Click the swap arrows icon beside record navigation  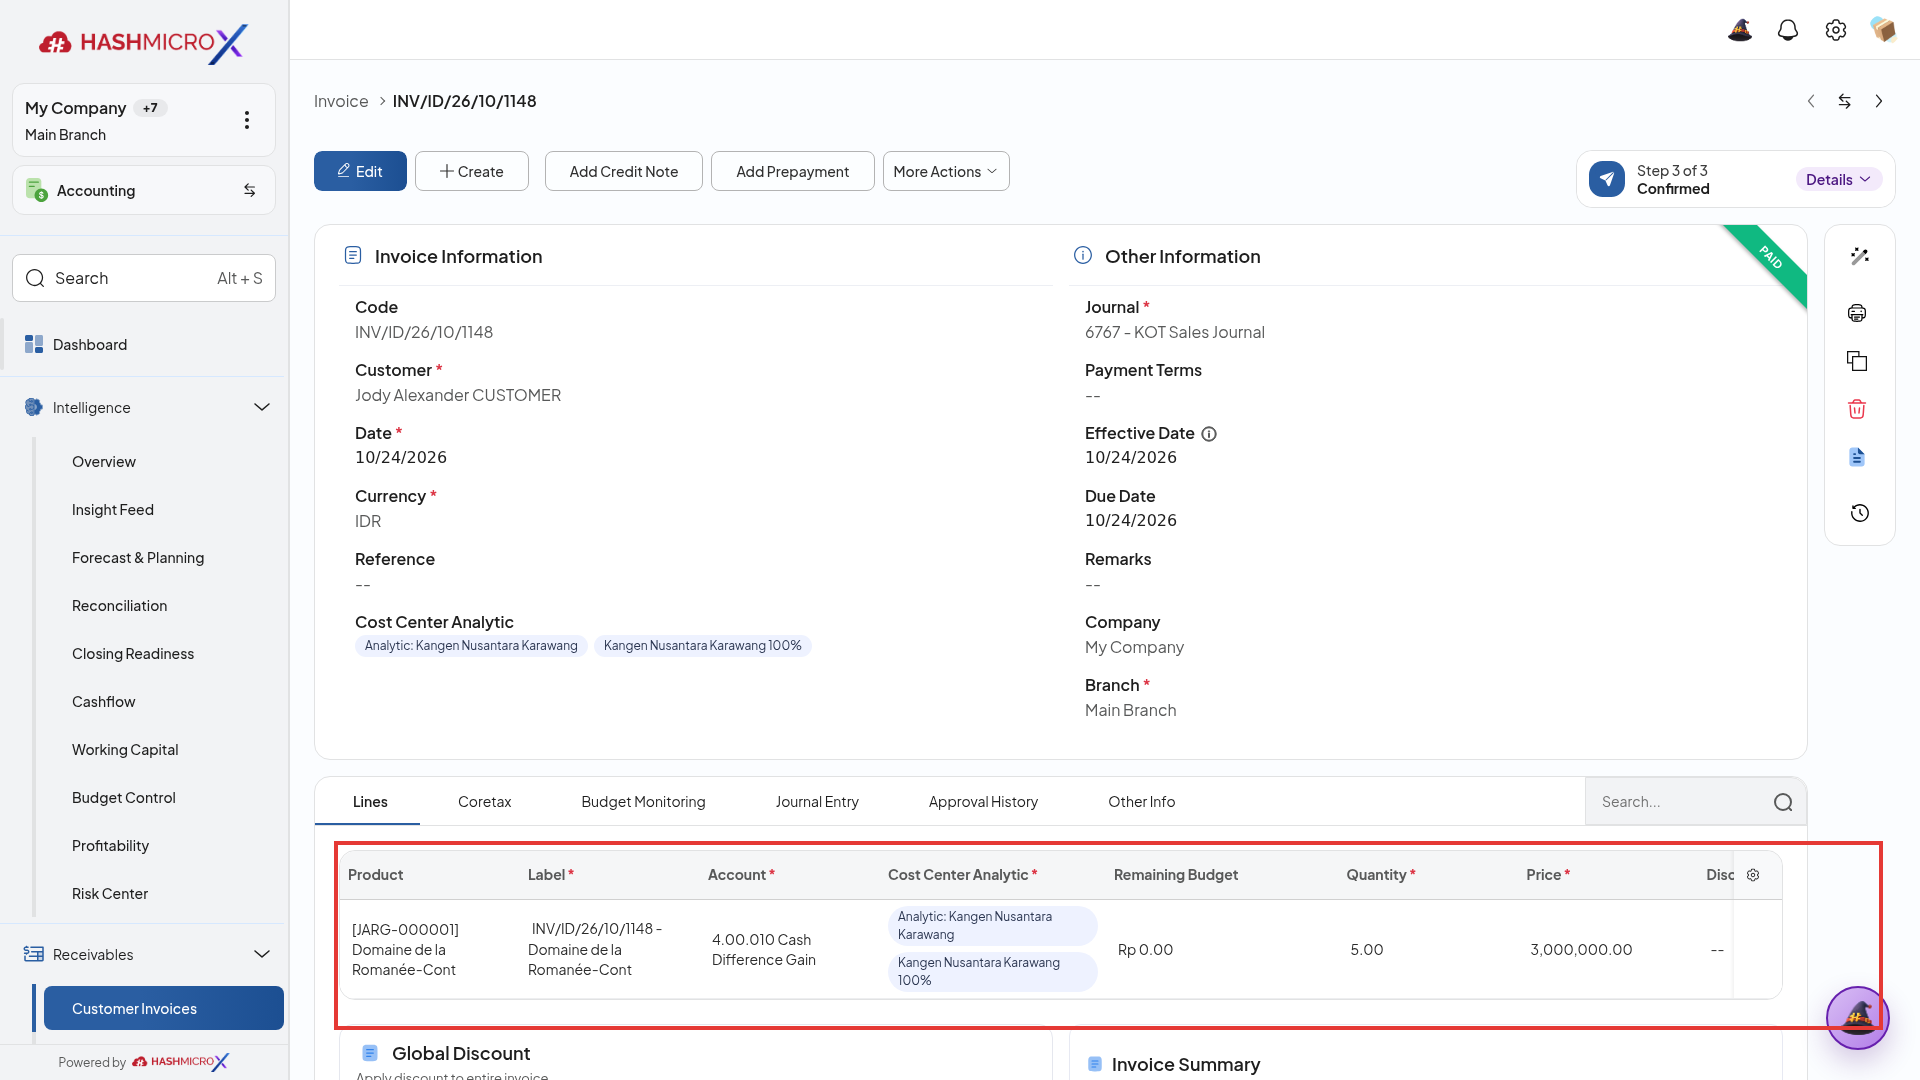click(1845, 101)
